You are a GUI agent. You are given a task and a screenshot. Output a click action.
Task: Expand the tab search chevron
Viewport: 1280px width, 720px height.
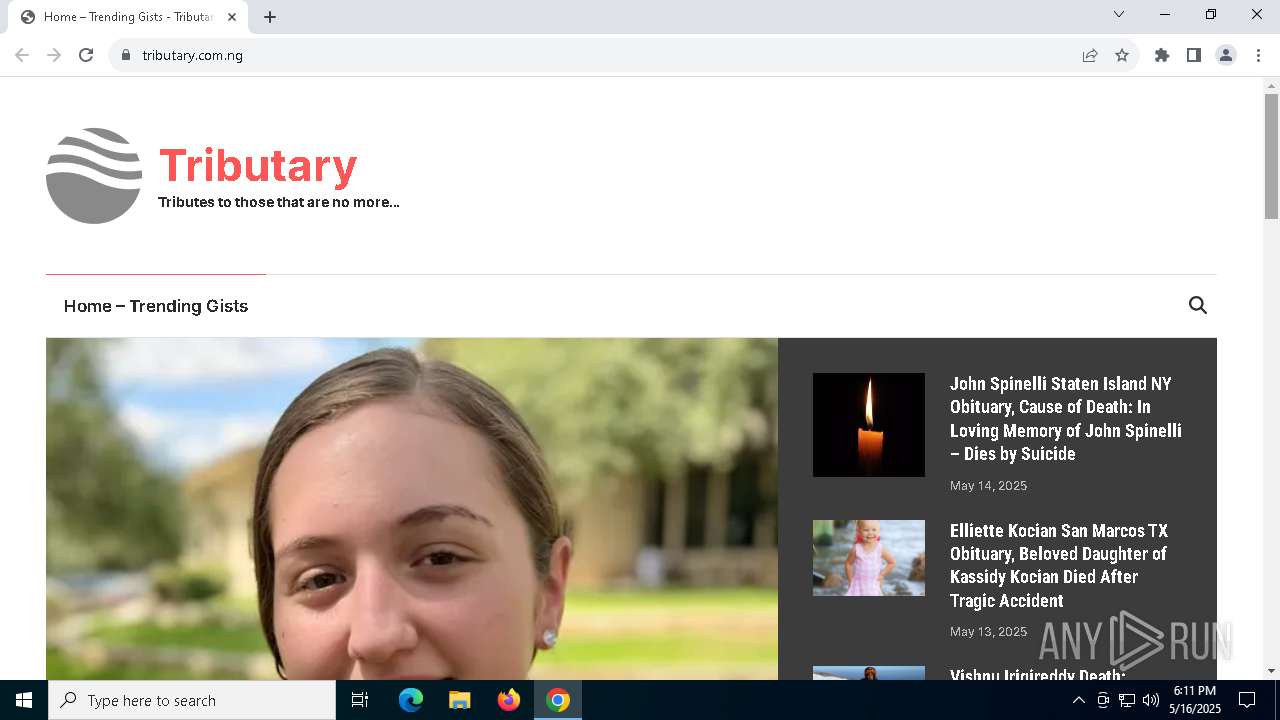coord(1119,14)
